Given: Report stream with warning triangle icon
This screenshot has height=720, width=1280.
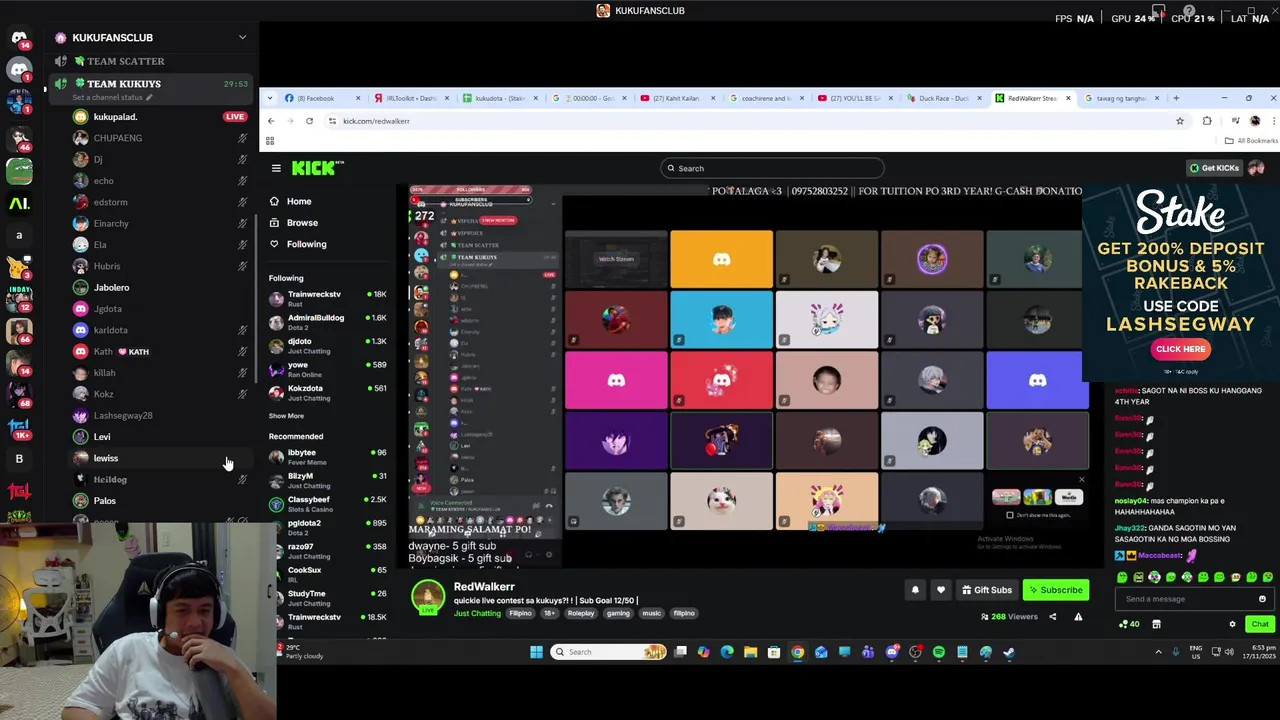Looking at the screenshot, I should point(1078,617).
